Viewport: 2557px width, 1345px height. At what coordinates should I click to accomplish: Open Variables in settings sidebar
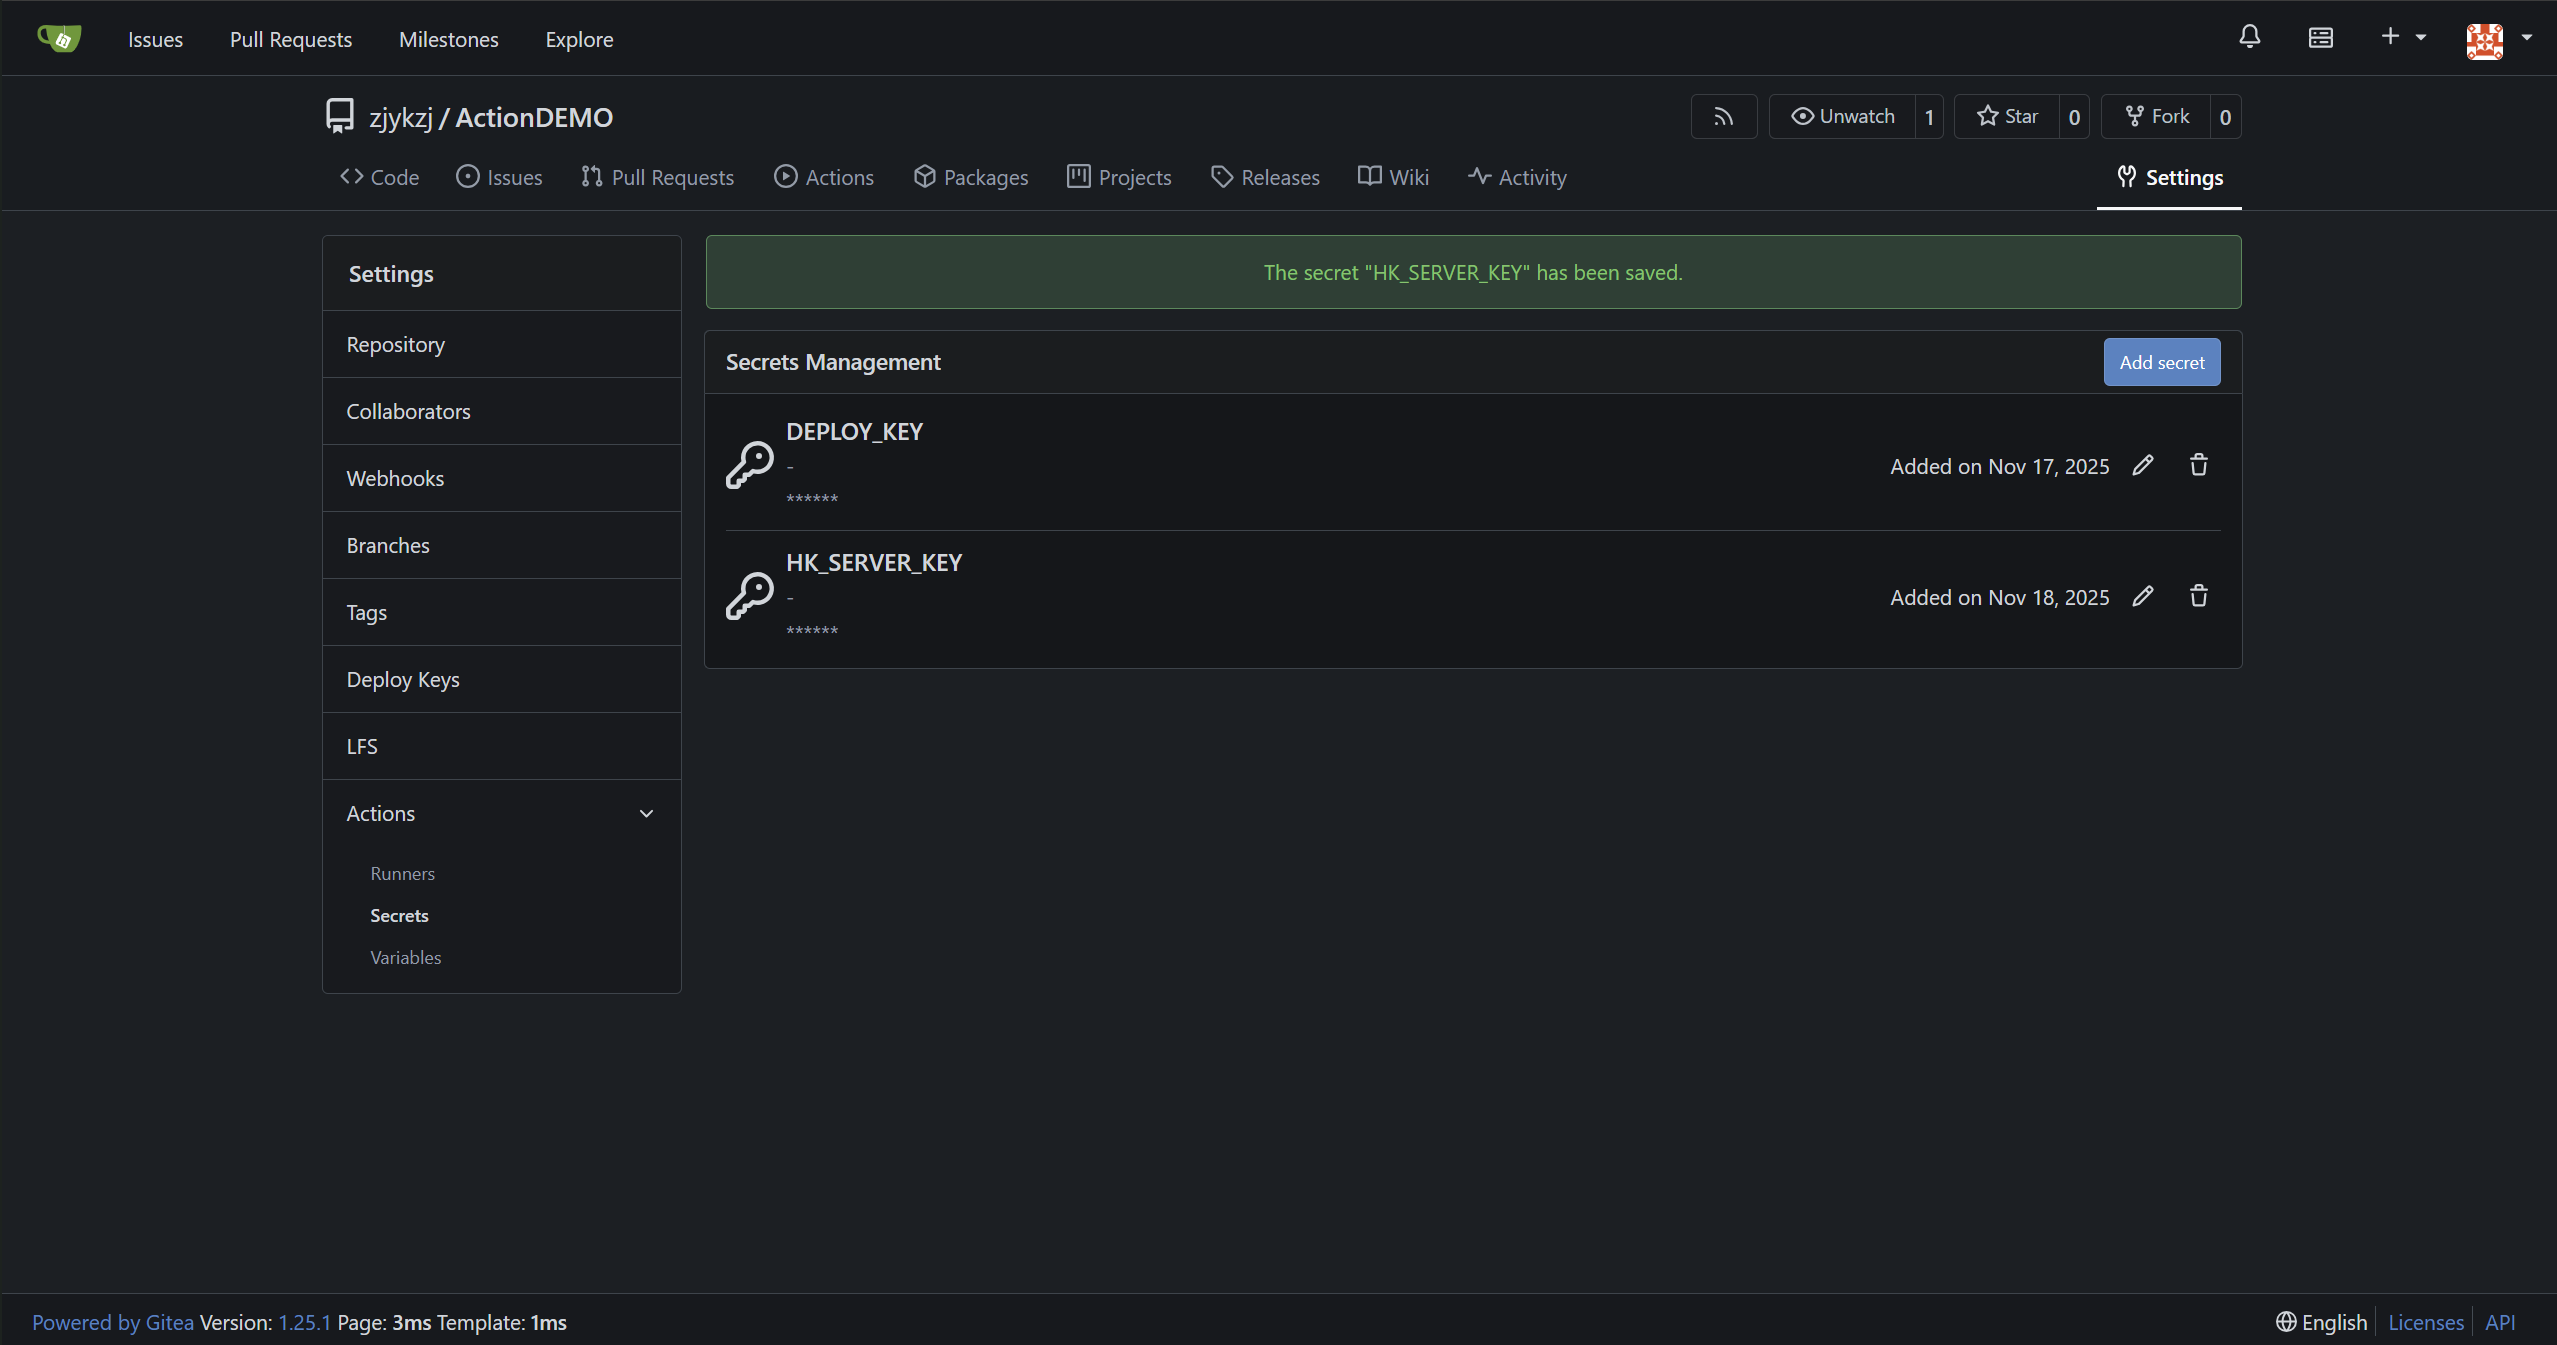405,958
